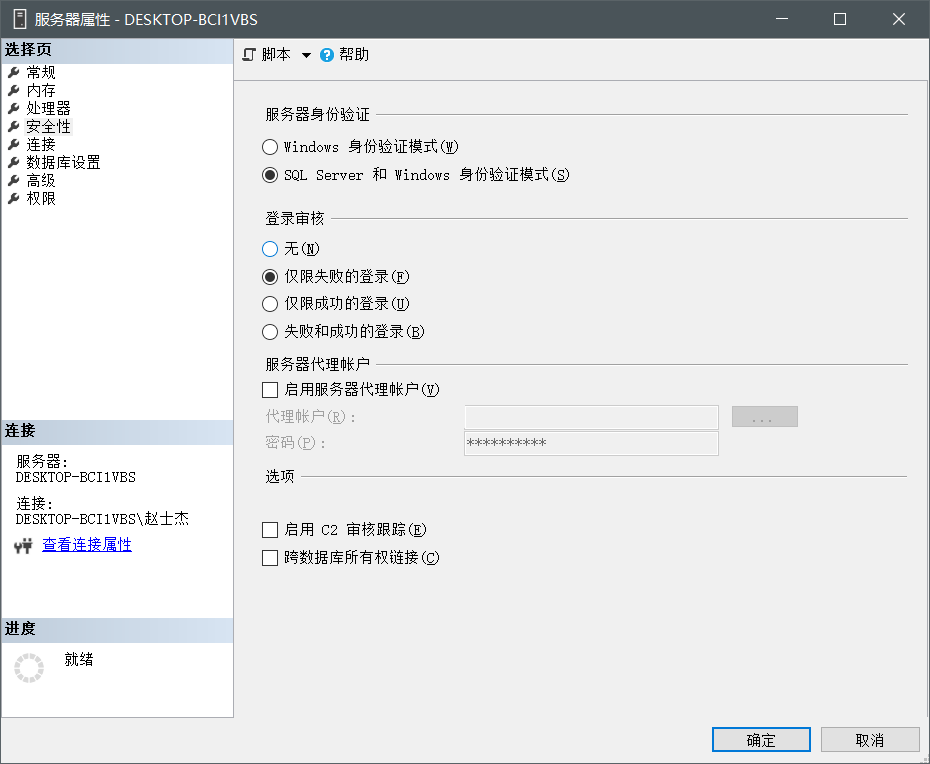
Task: Select 仅限失败的登录 radio button
Action: (x=270, y=276)
